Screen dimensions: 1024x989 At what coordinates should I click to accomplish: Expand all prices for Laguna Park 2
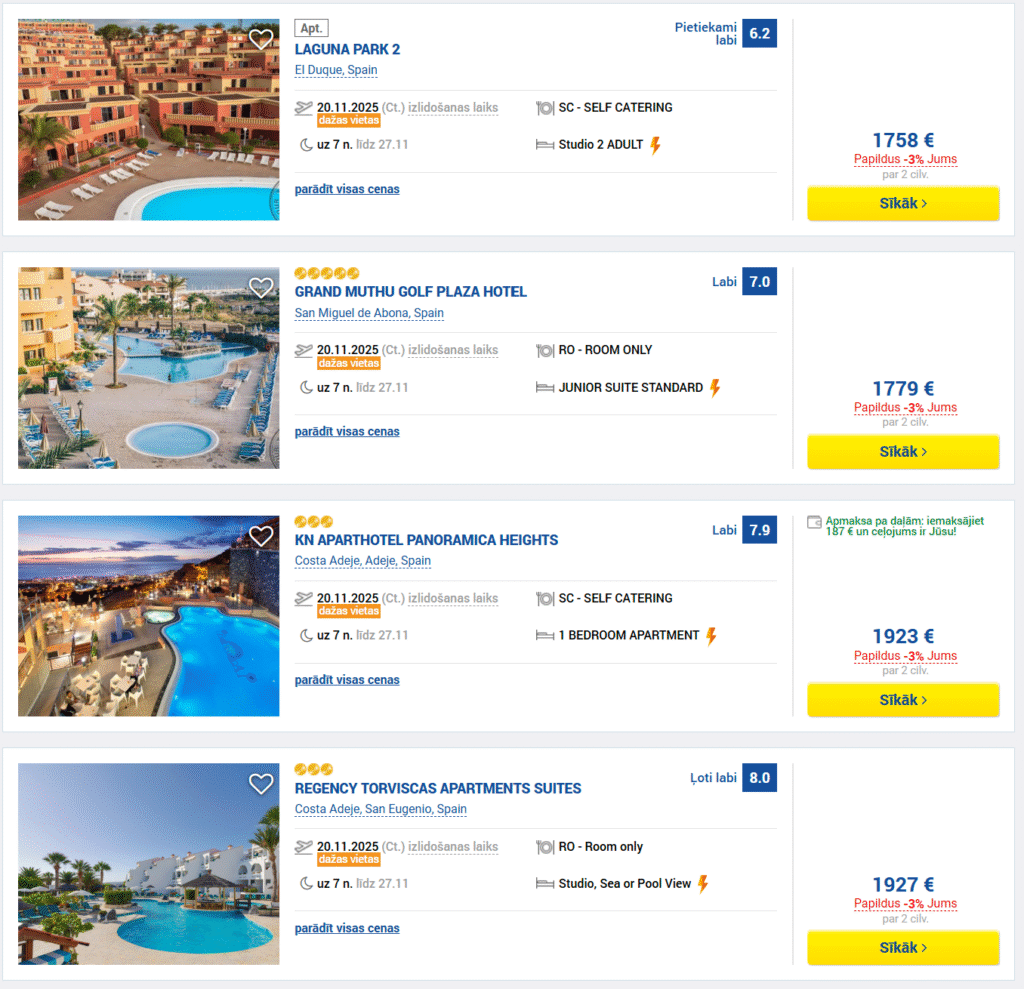347,189
